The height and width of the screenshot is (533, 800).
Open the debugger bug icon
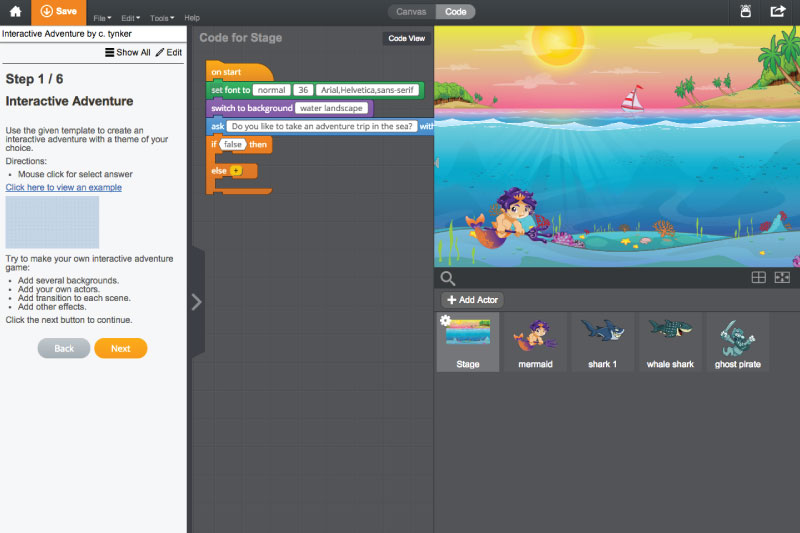pos(745,11)
